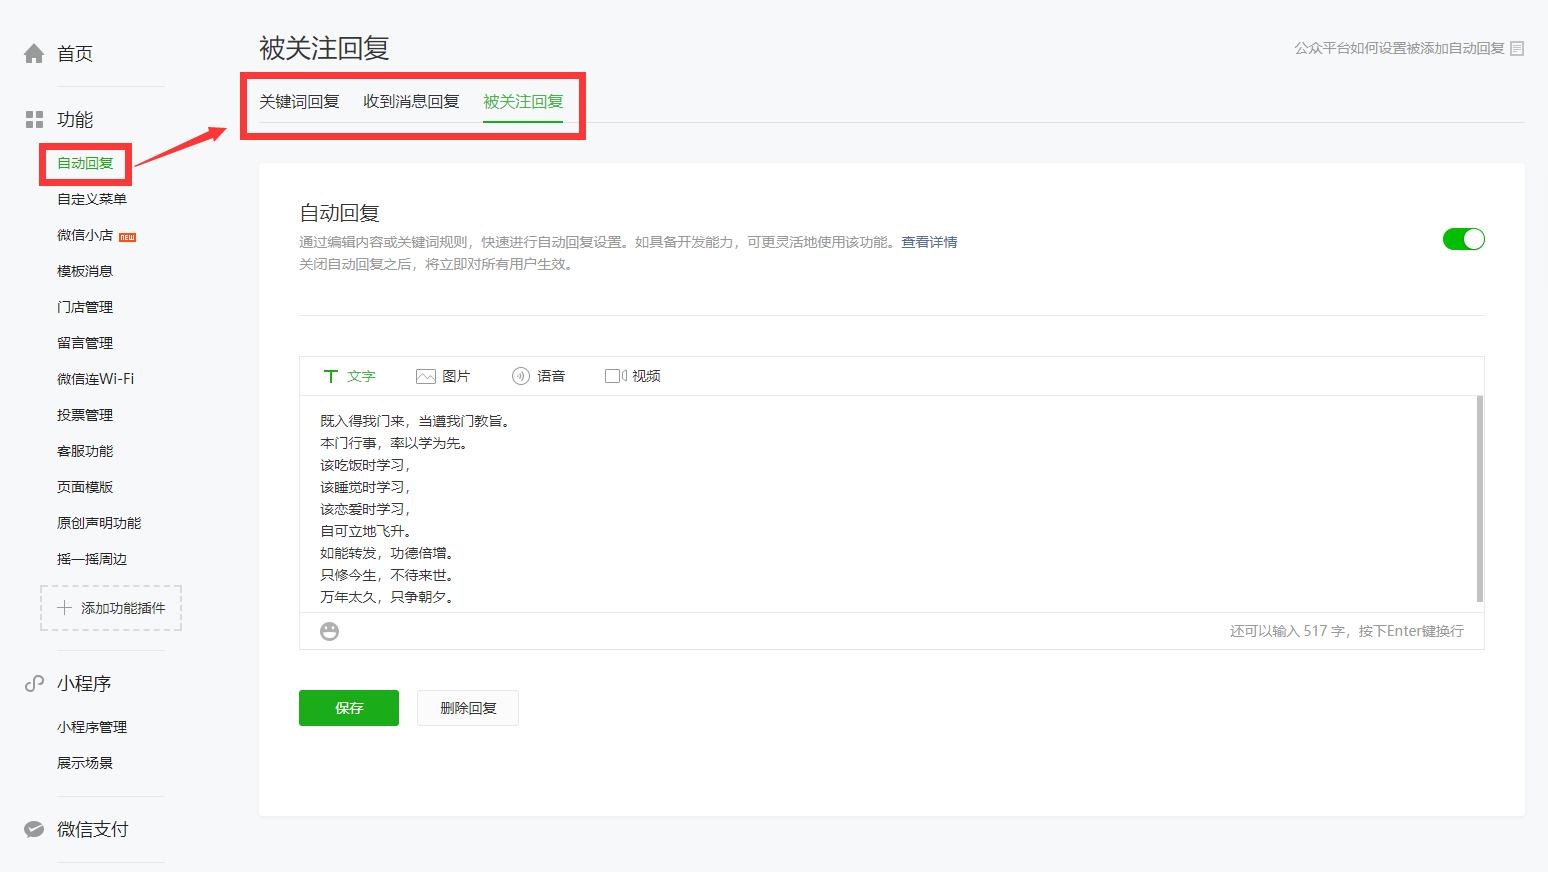Click the camera icon for 视频
Screen dimensions: 1548x872
tap(616, 376)
